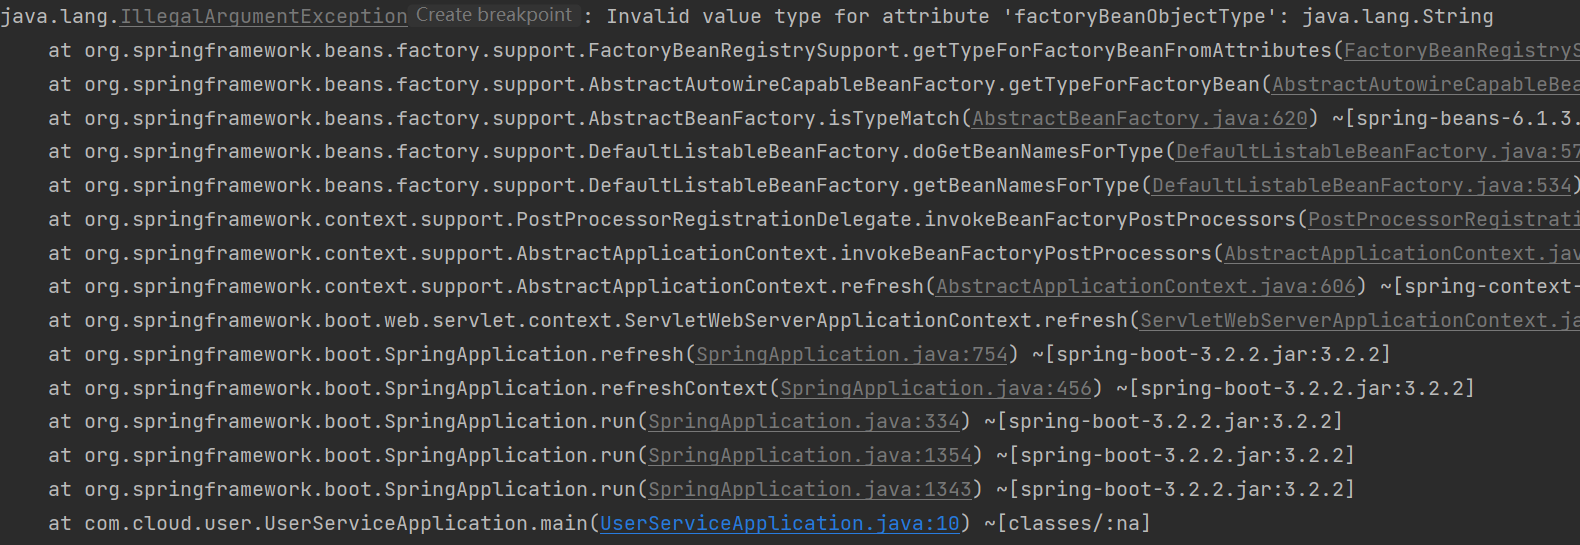The width and height of the screenshot is (1580, 545).
Task: Open the AbstractApplicationContext.java:606 link
Action: [x=1146, y=287]
